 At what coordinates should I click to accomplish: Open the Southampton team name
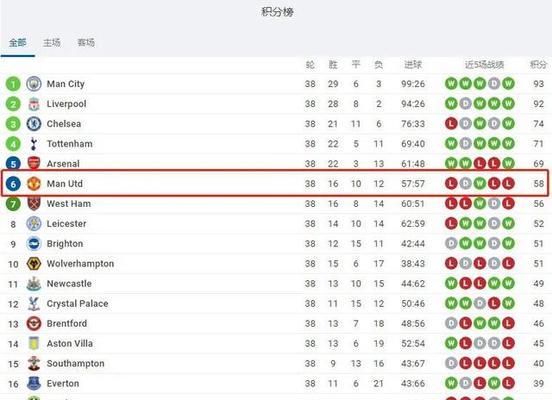(x=76, y=363)
